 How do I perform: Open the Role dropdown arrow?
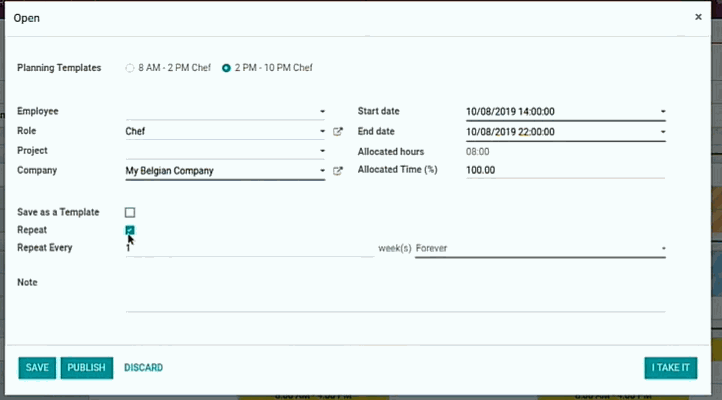322,131
